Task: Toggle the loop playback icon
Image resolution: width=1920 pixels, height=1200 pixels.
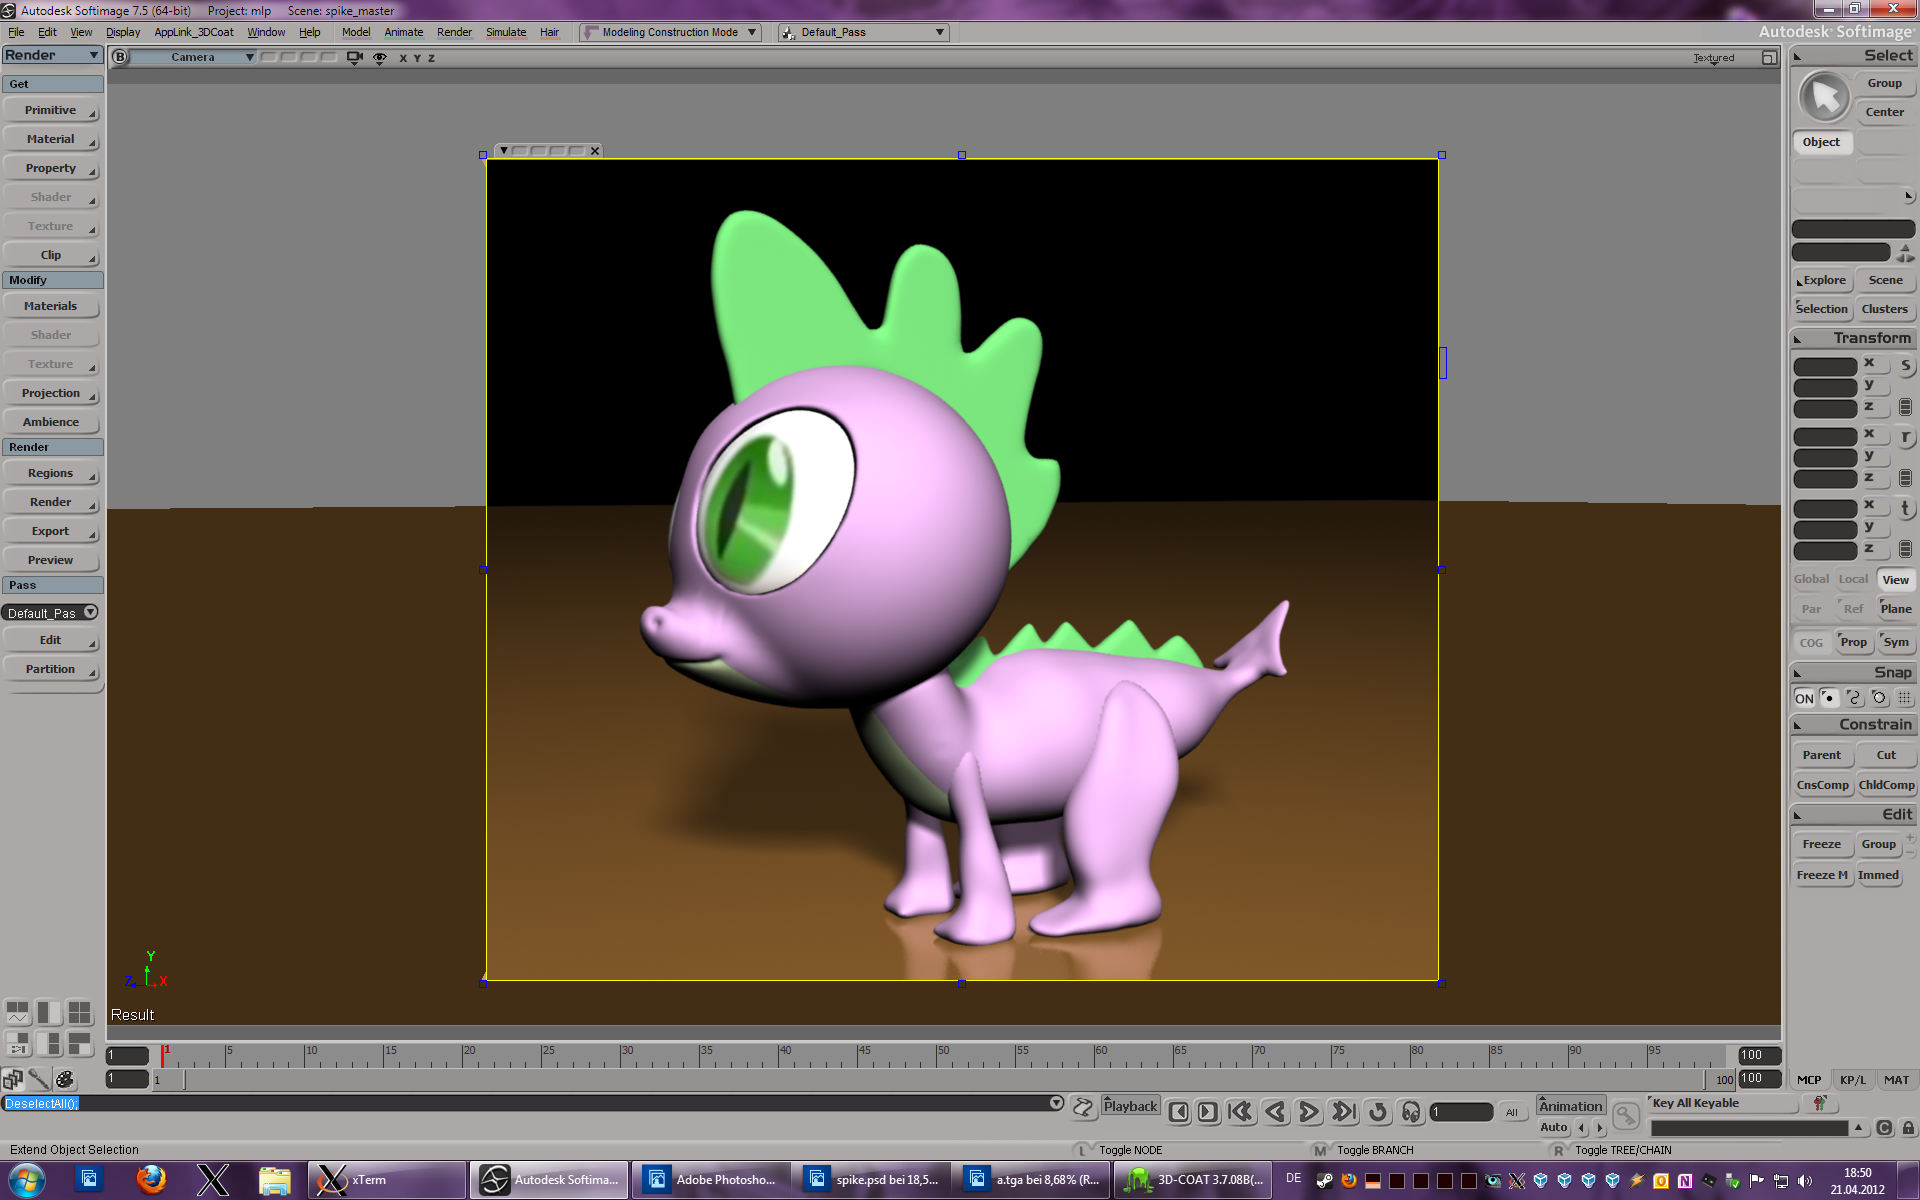Action: pyautogui.click(x=1378, y=1112)
